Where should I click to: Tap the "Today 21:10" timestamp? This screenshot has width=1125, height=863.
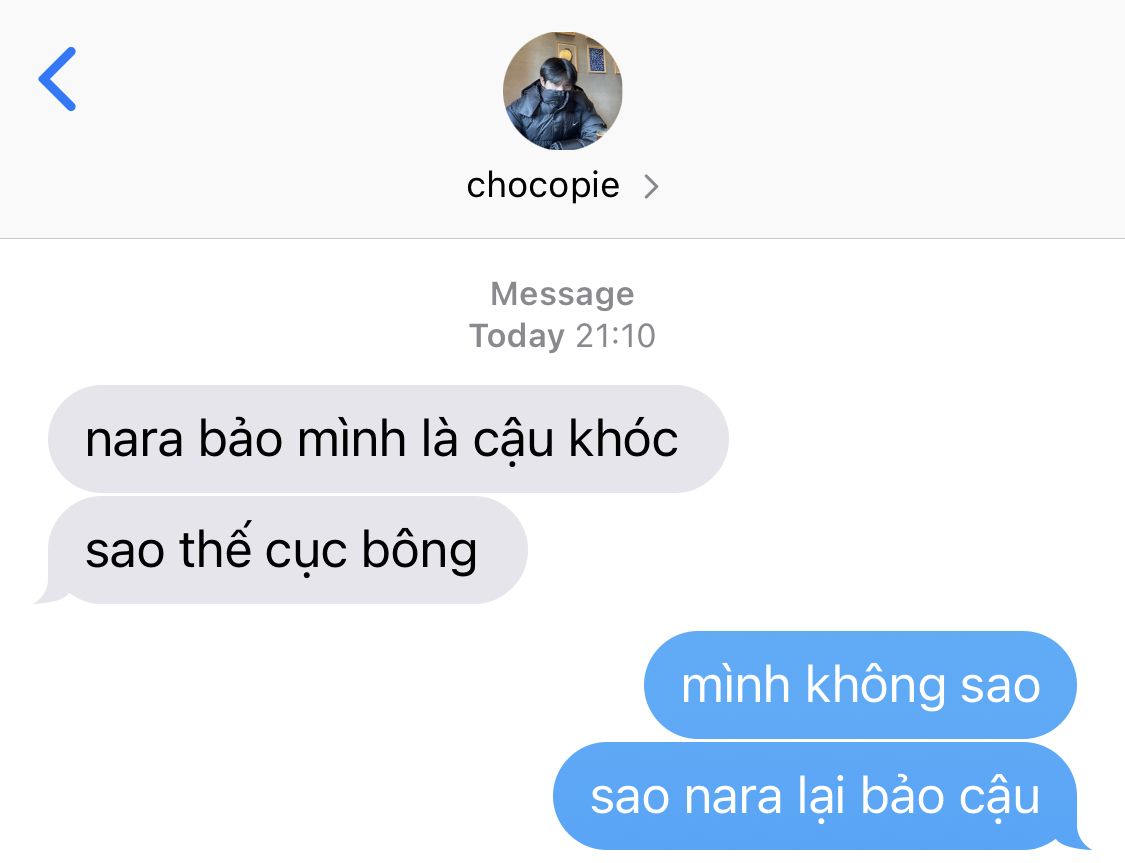tap(562, 336)
